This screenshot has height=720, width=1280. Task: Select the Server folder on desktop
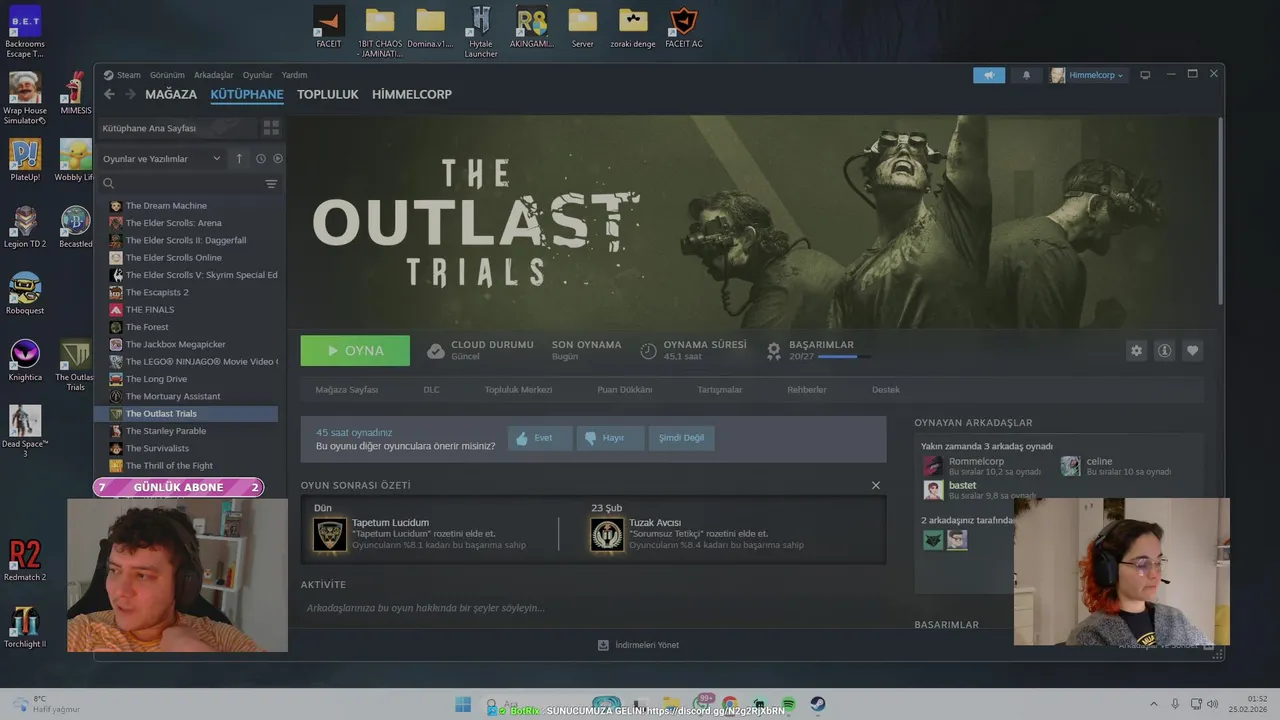coord(582,27)
